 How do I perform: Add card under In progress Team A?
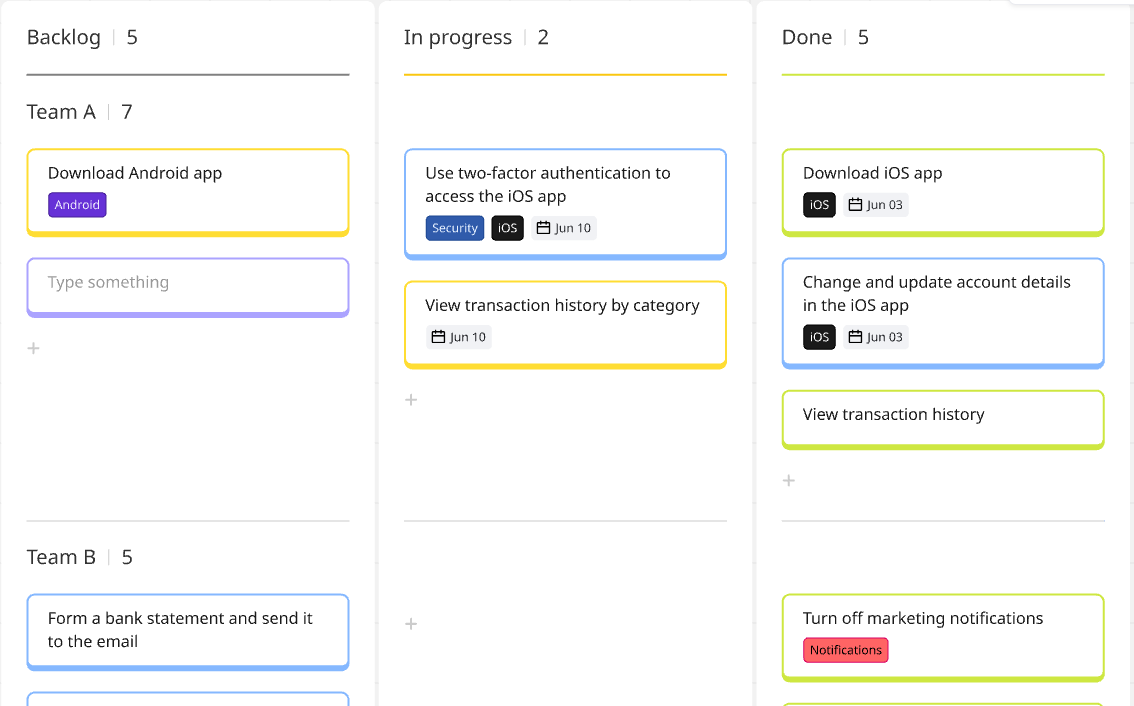(410, 400)
